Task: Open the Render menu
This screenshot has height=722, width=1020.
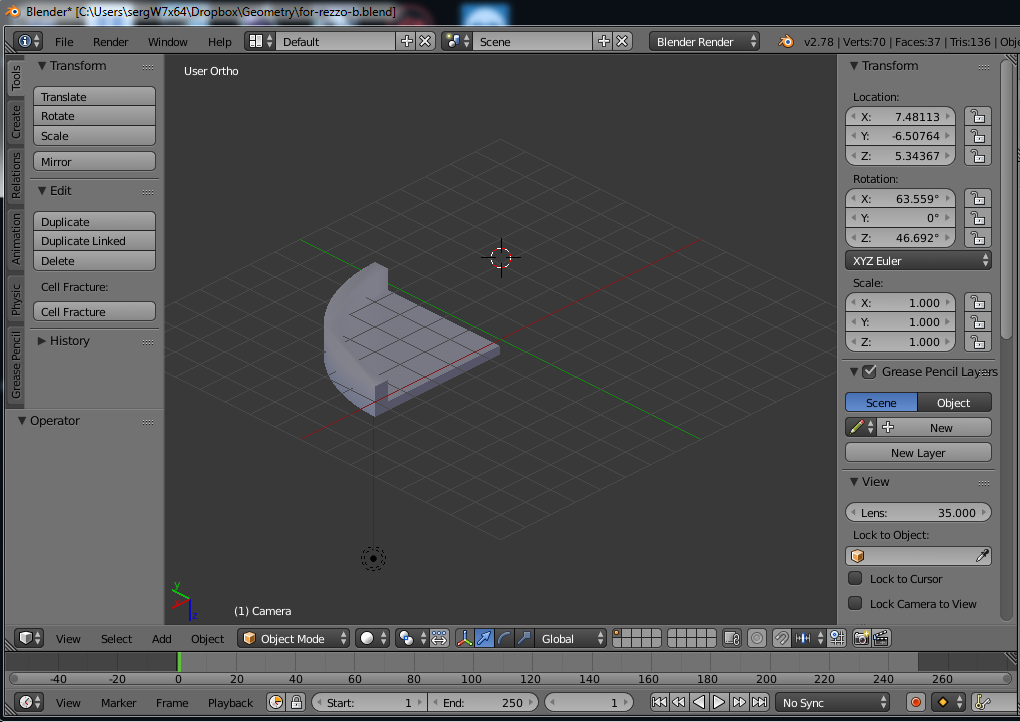Action: pos(110,41)
